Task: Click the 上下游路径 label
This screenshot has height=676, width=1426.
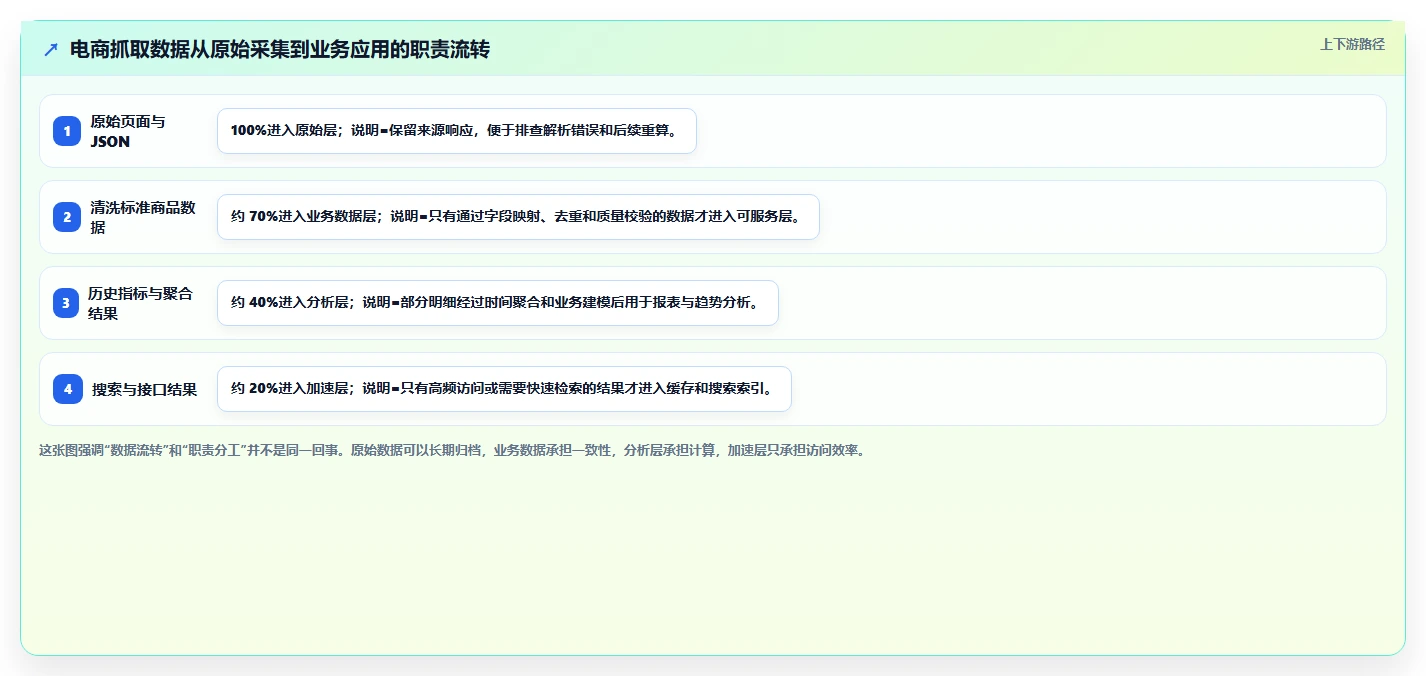Action: click(x=1352, y=44)
